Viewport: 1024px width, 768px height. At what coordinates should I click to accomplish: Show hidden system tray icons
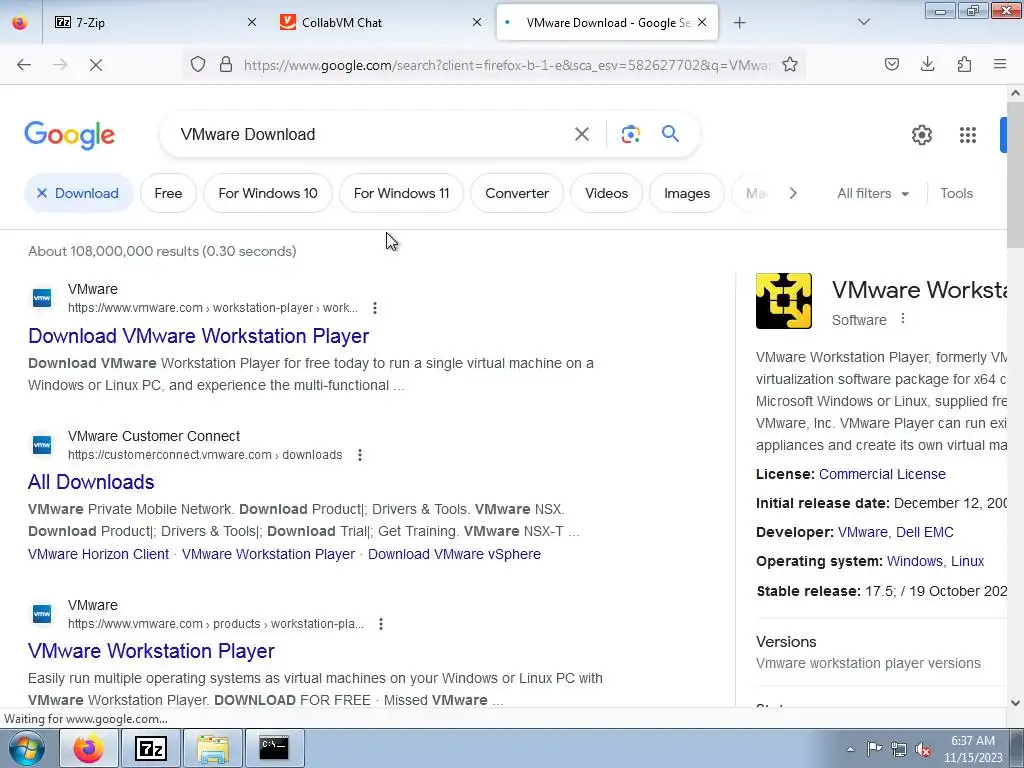tap(850, 749)
